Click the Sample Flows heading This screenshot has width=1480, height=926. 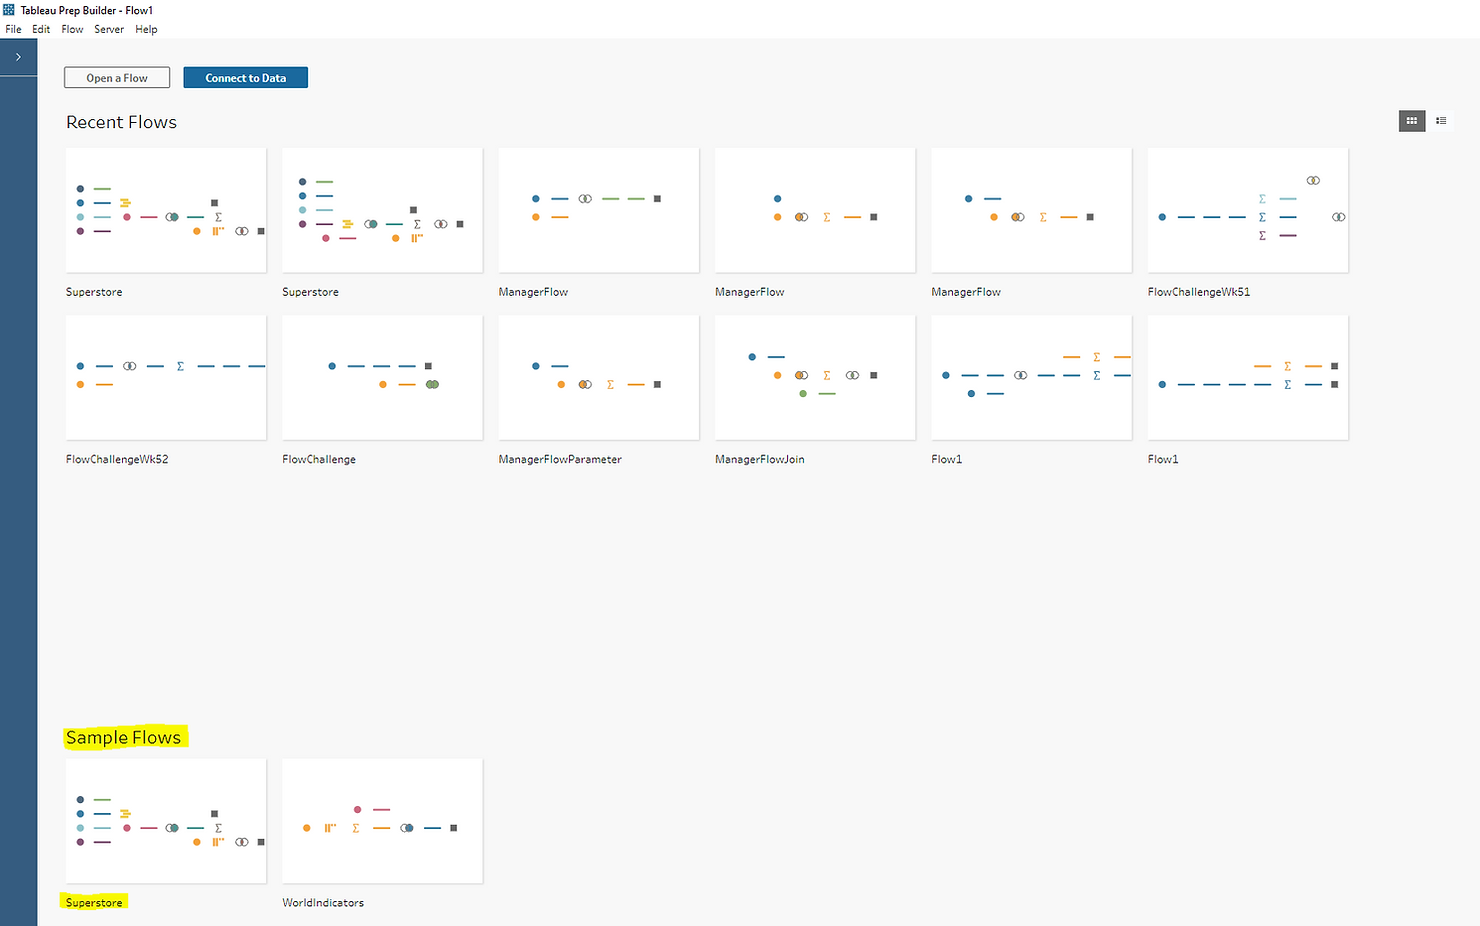(x=124, y=737)
